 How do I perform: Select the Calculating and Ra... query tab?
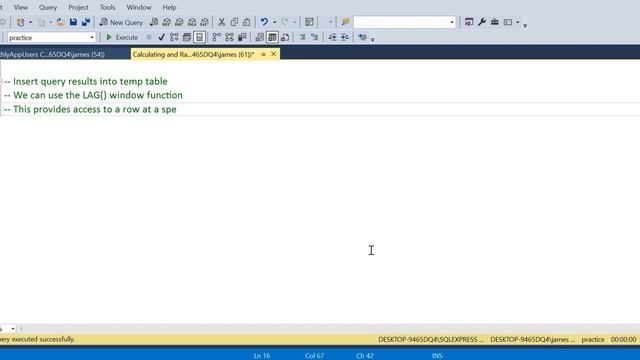[x=193, y=54]
